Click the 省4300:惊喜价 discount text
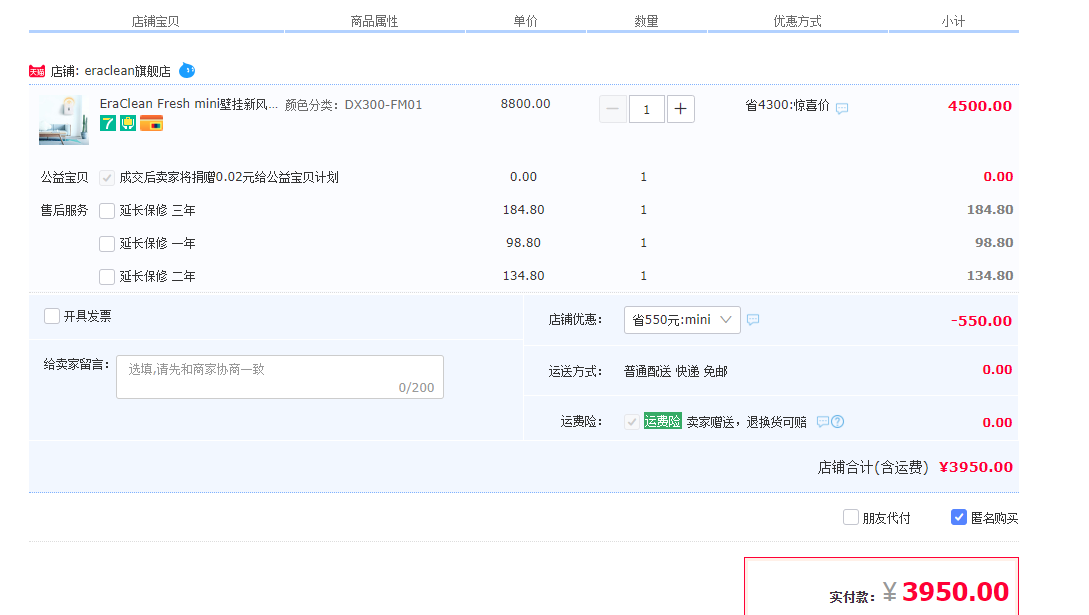The height and width of the screenshot is (615, 1089). [788, 105]
